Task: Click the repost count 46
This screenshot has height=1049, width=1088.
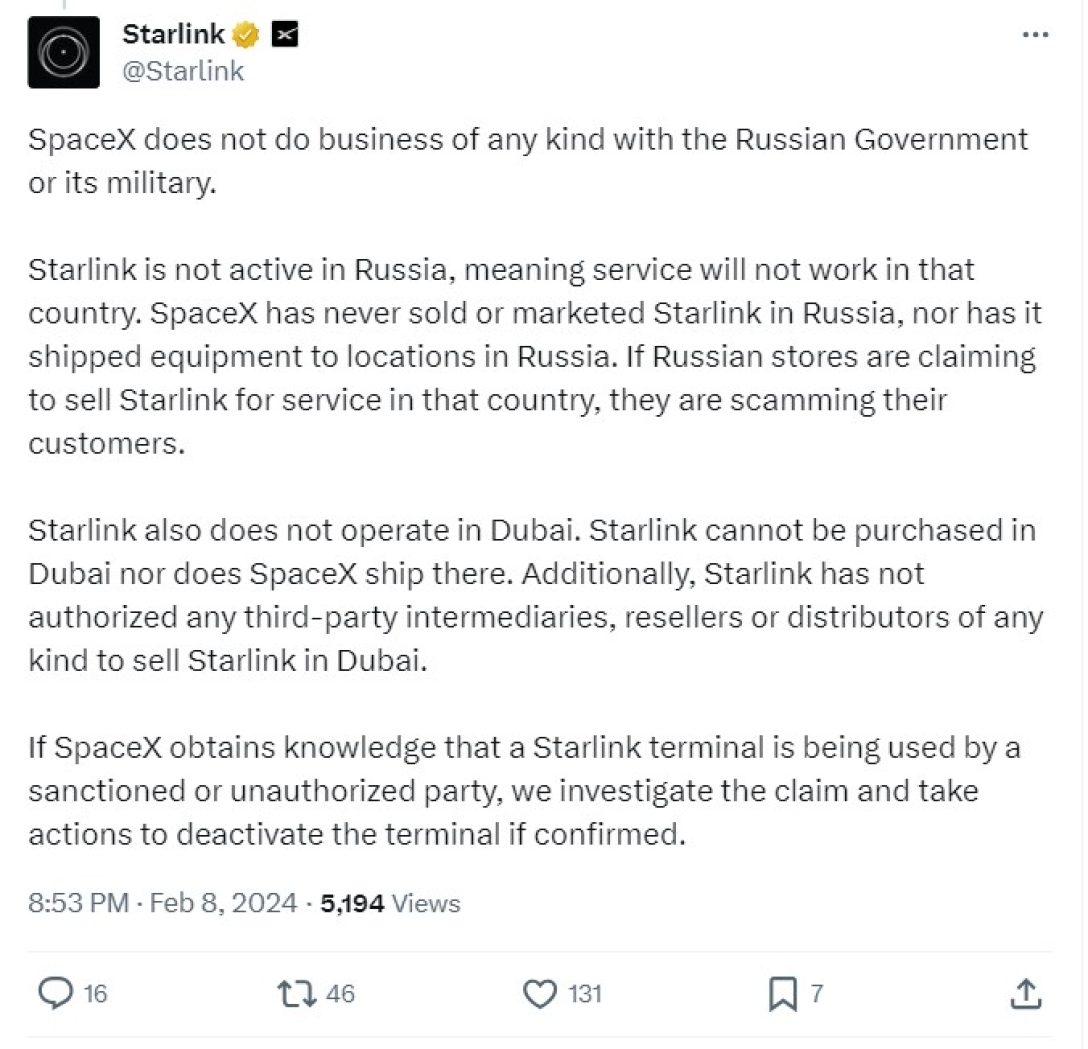Action: [x=340, y=993]
